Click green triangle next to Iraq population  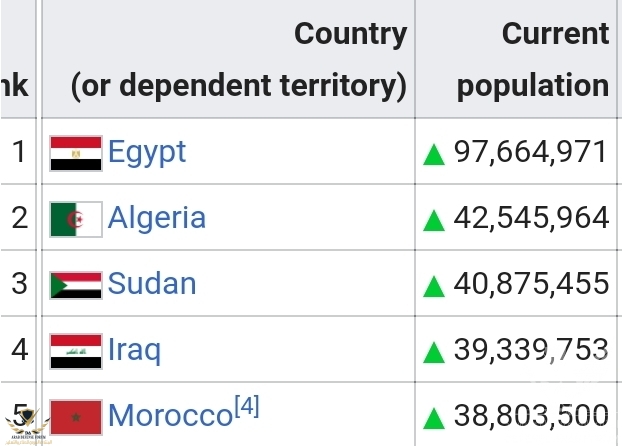tap(434, 352)
